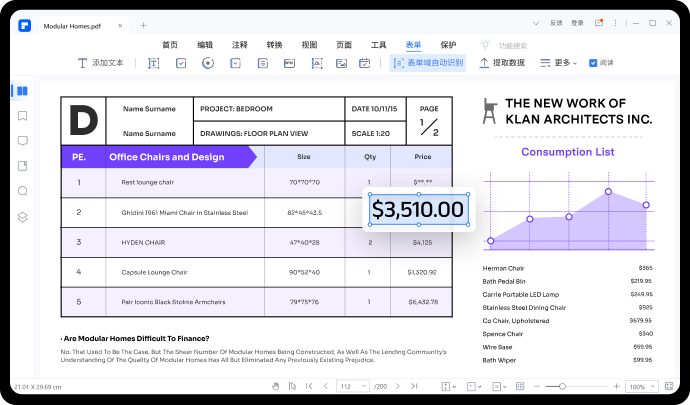This screenshot has height=405, width=690.
Task: Toggle the 阅读 reading mode checkbox
Action: point(593,63)
